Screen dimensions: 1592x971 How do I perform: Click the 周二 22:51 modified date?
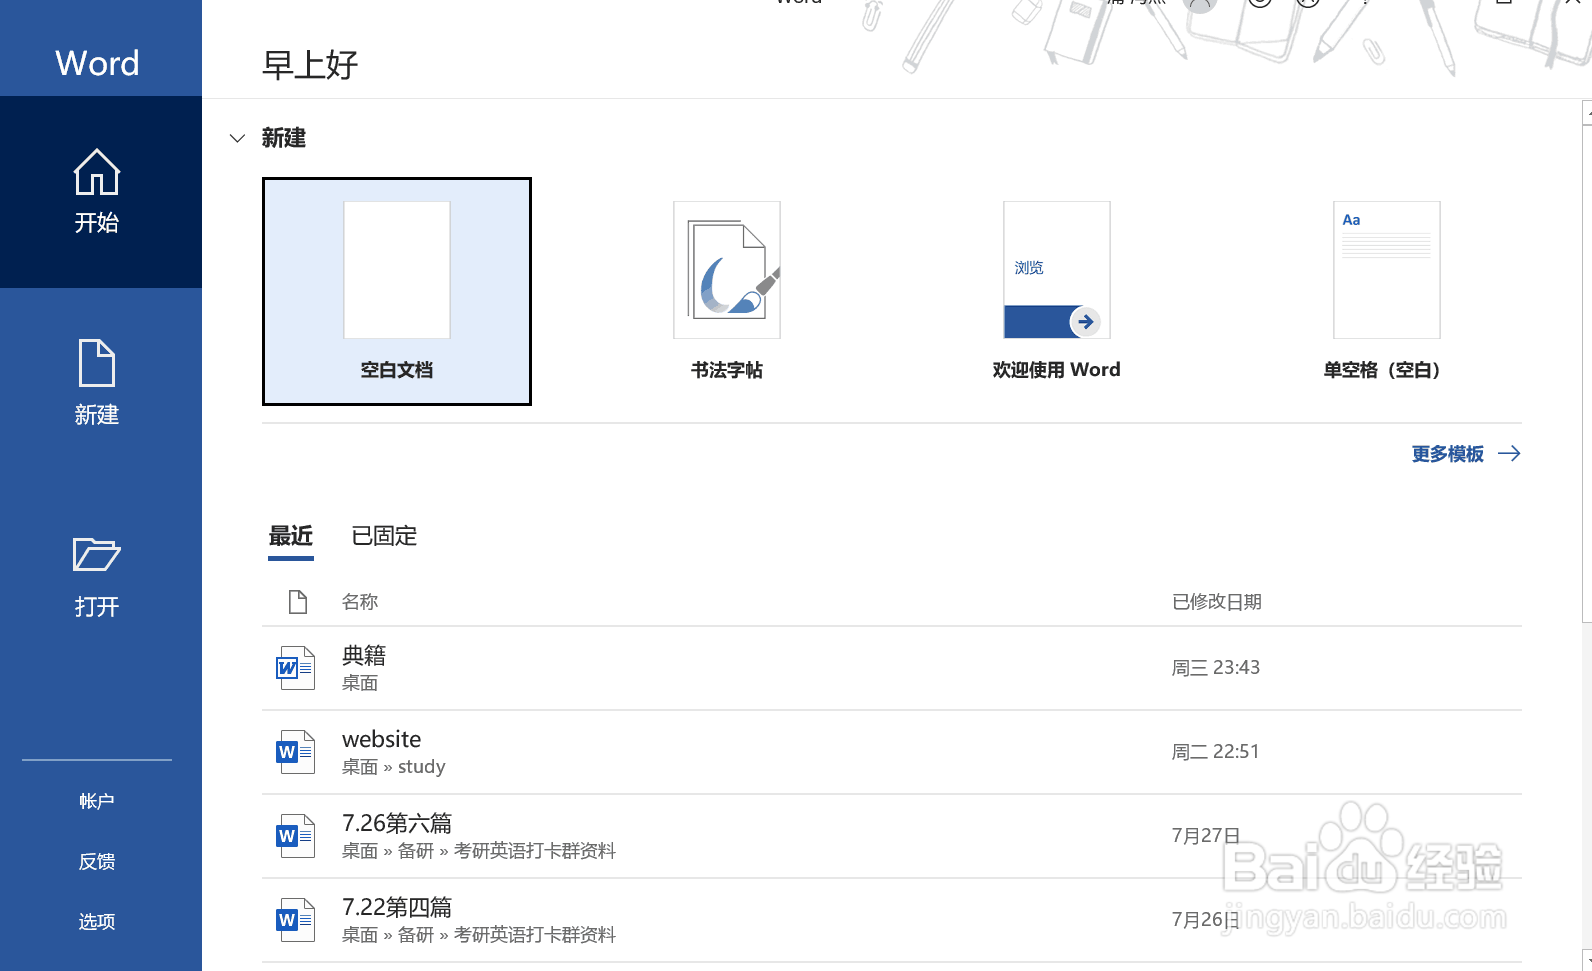tap(1216, 752)
